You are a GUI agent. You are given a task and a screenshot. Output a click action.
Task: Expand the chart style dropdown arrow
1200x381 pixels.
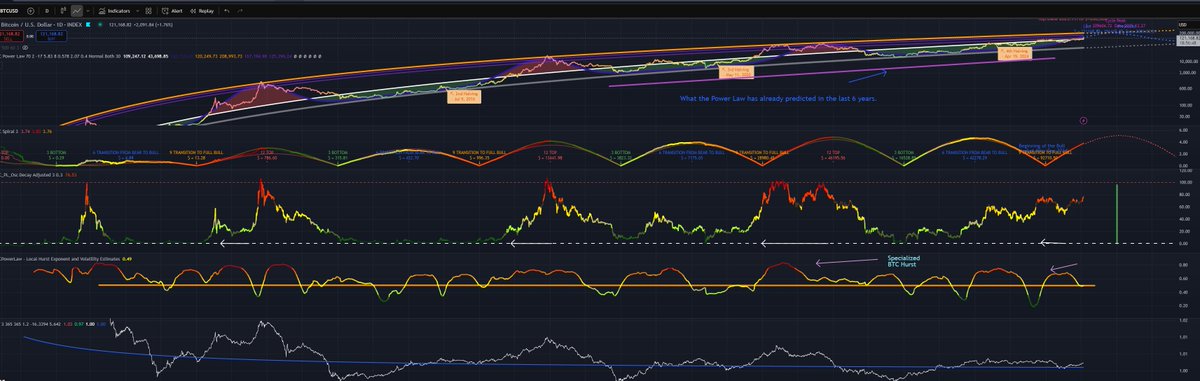88,11
